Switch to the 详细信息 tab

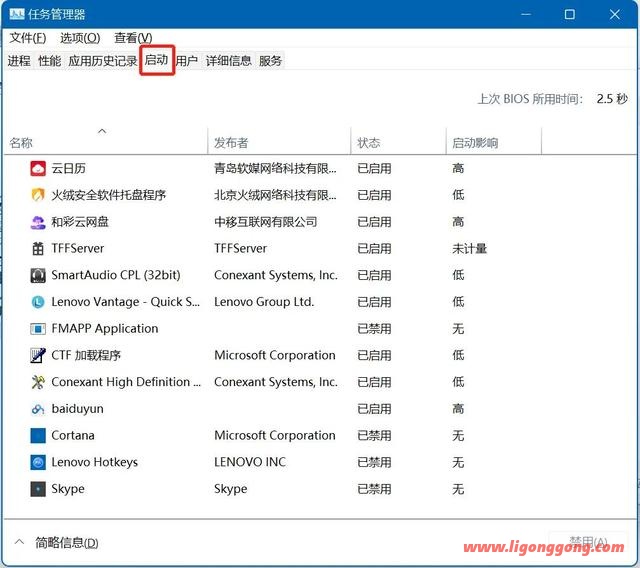[229, 61]
